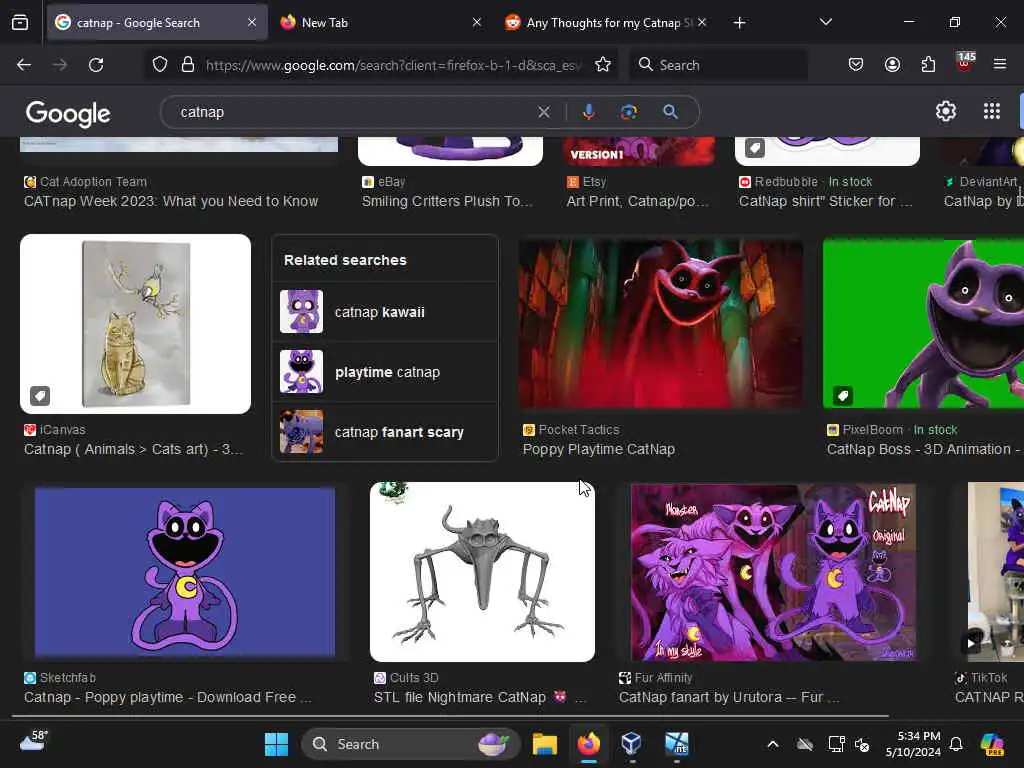Click CatNap Boss - 3D Animation title
Screen dimensions: 1024x768
click(923, 449)
